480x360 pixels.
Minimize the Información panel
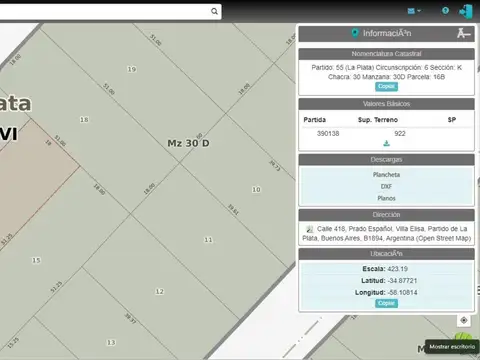pos(463,33)
